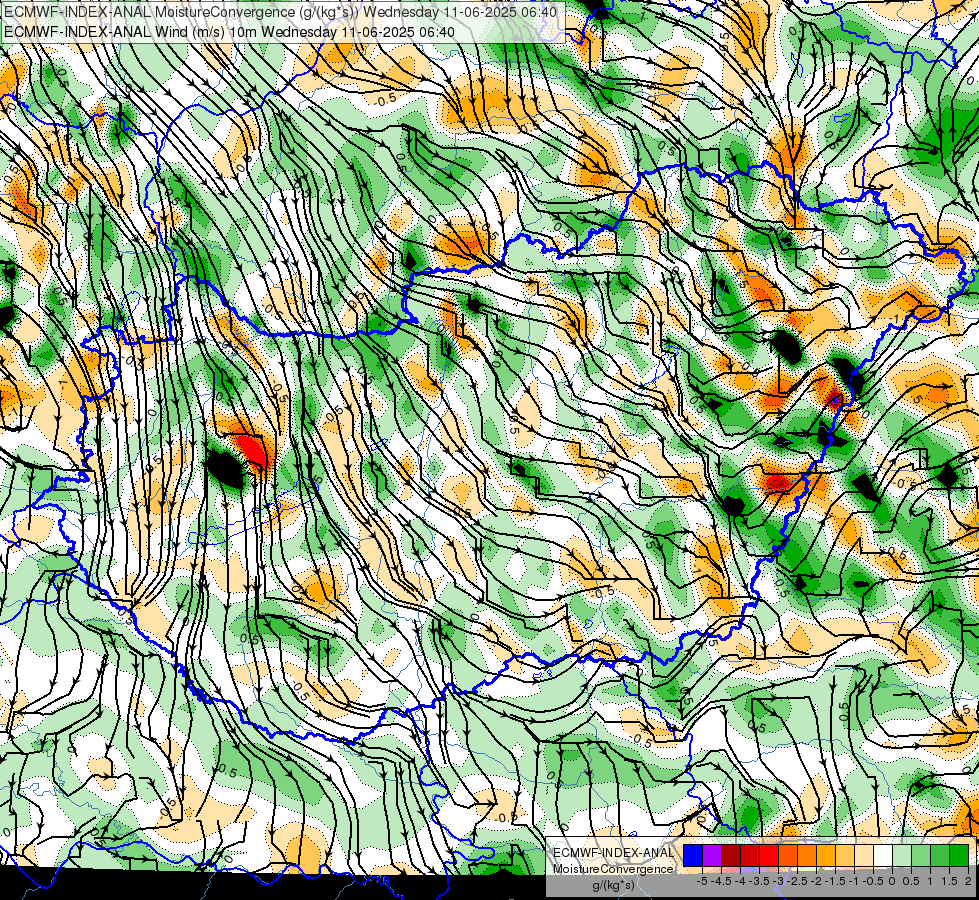Click the 2 value ending the legend scale

point(968,881)
